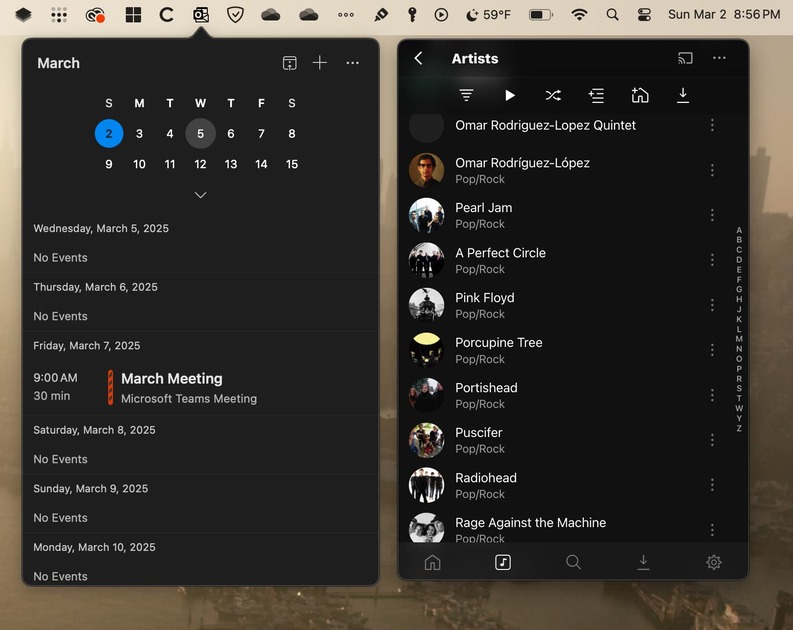Go back from the Artists view
The width and height of the screenshot is (793, 630).
click(x=418, y=58)
